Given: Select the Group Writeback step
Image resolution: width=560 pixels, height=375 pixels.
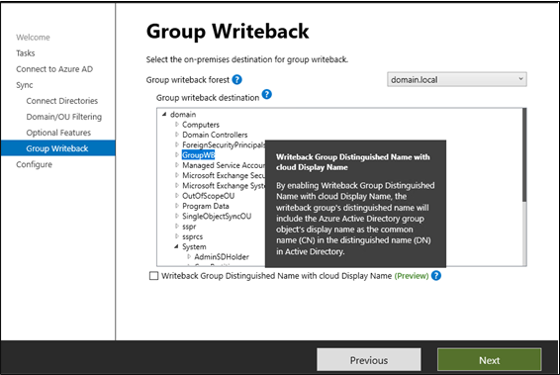Looking at the screenshot, I should (58, 148).
